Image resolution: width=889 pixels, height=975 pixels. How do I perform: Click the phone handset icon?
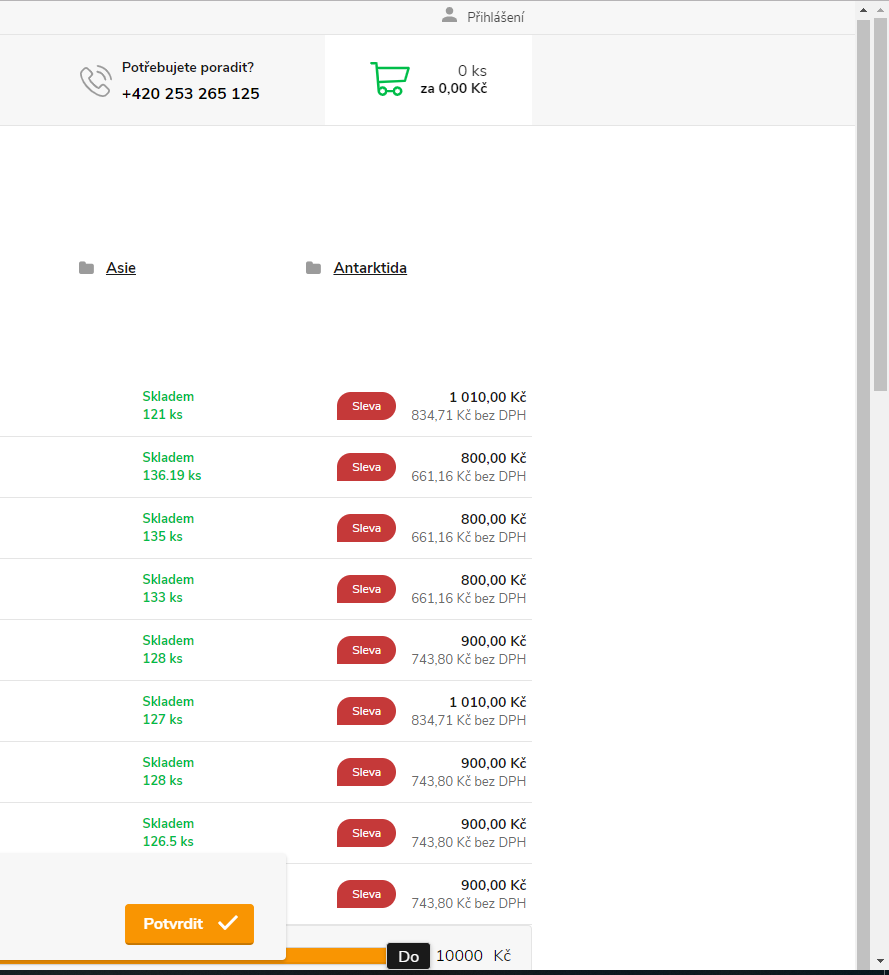coord(95,81)
